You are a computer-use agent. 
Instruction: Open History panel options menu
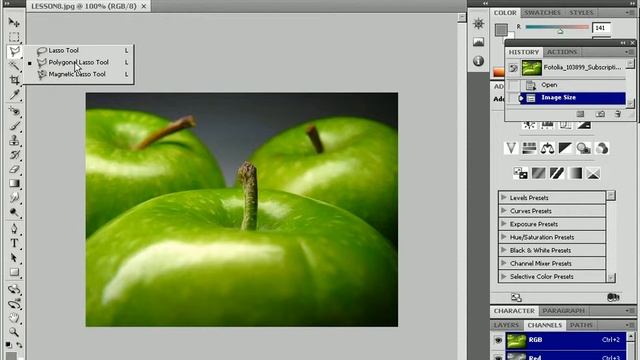tap(629, 52)
